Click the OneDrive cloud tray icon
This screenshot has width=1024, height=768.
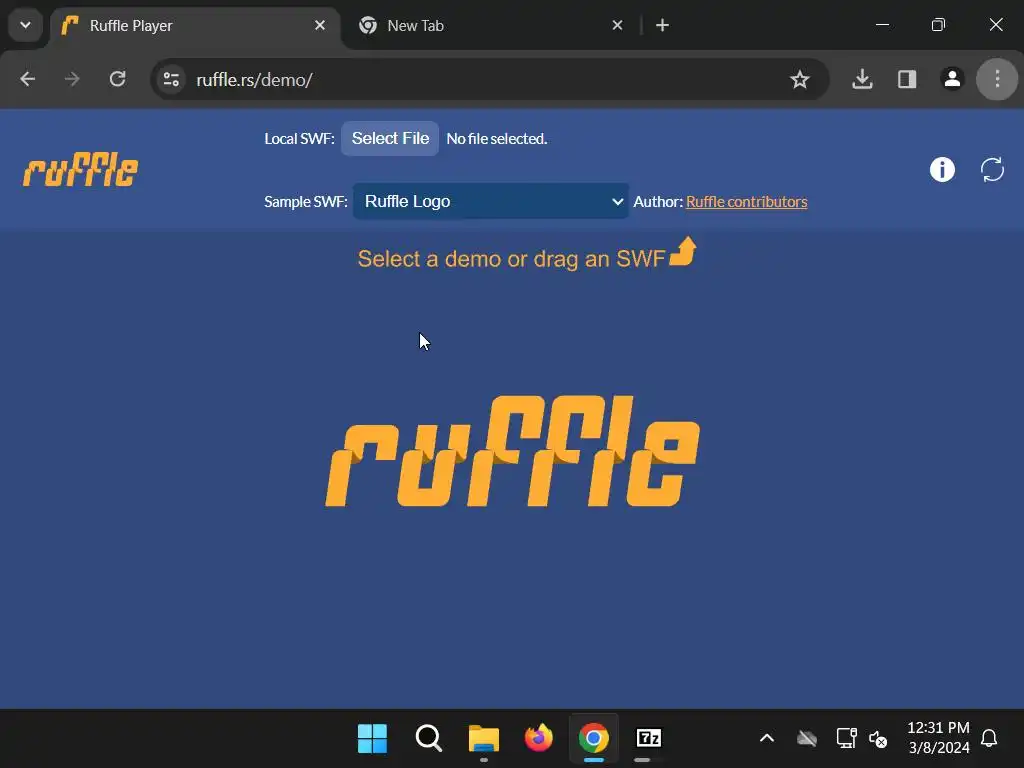807,739
